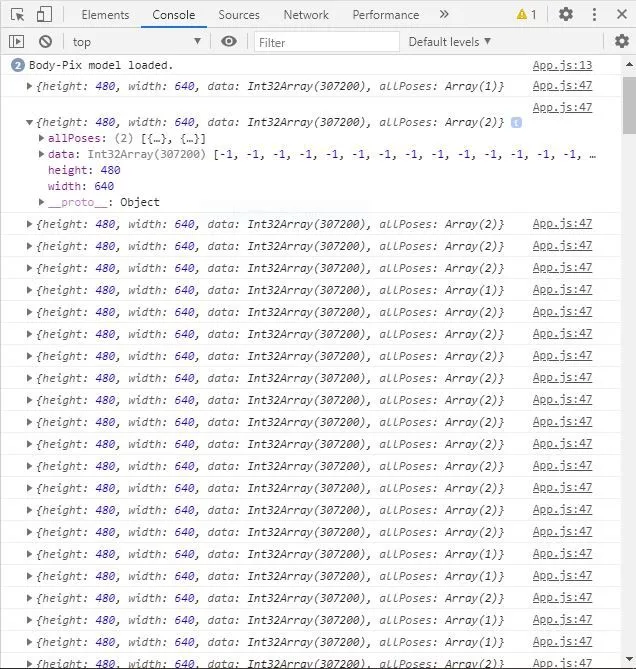Expand the data Int32Array property

coord(41,154)
